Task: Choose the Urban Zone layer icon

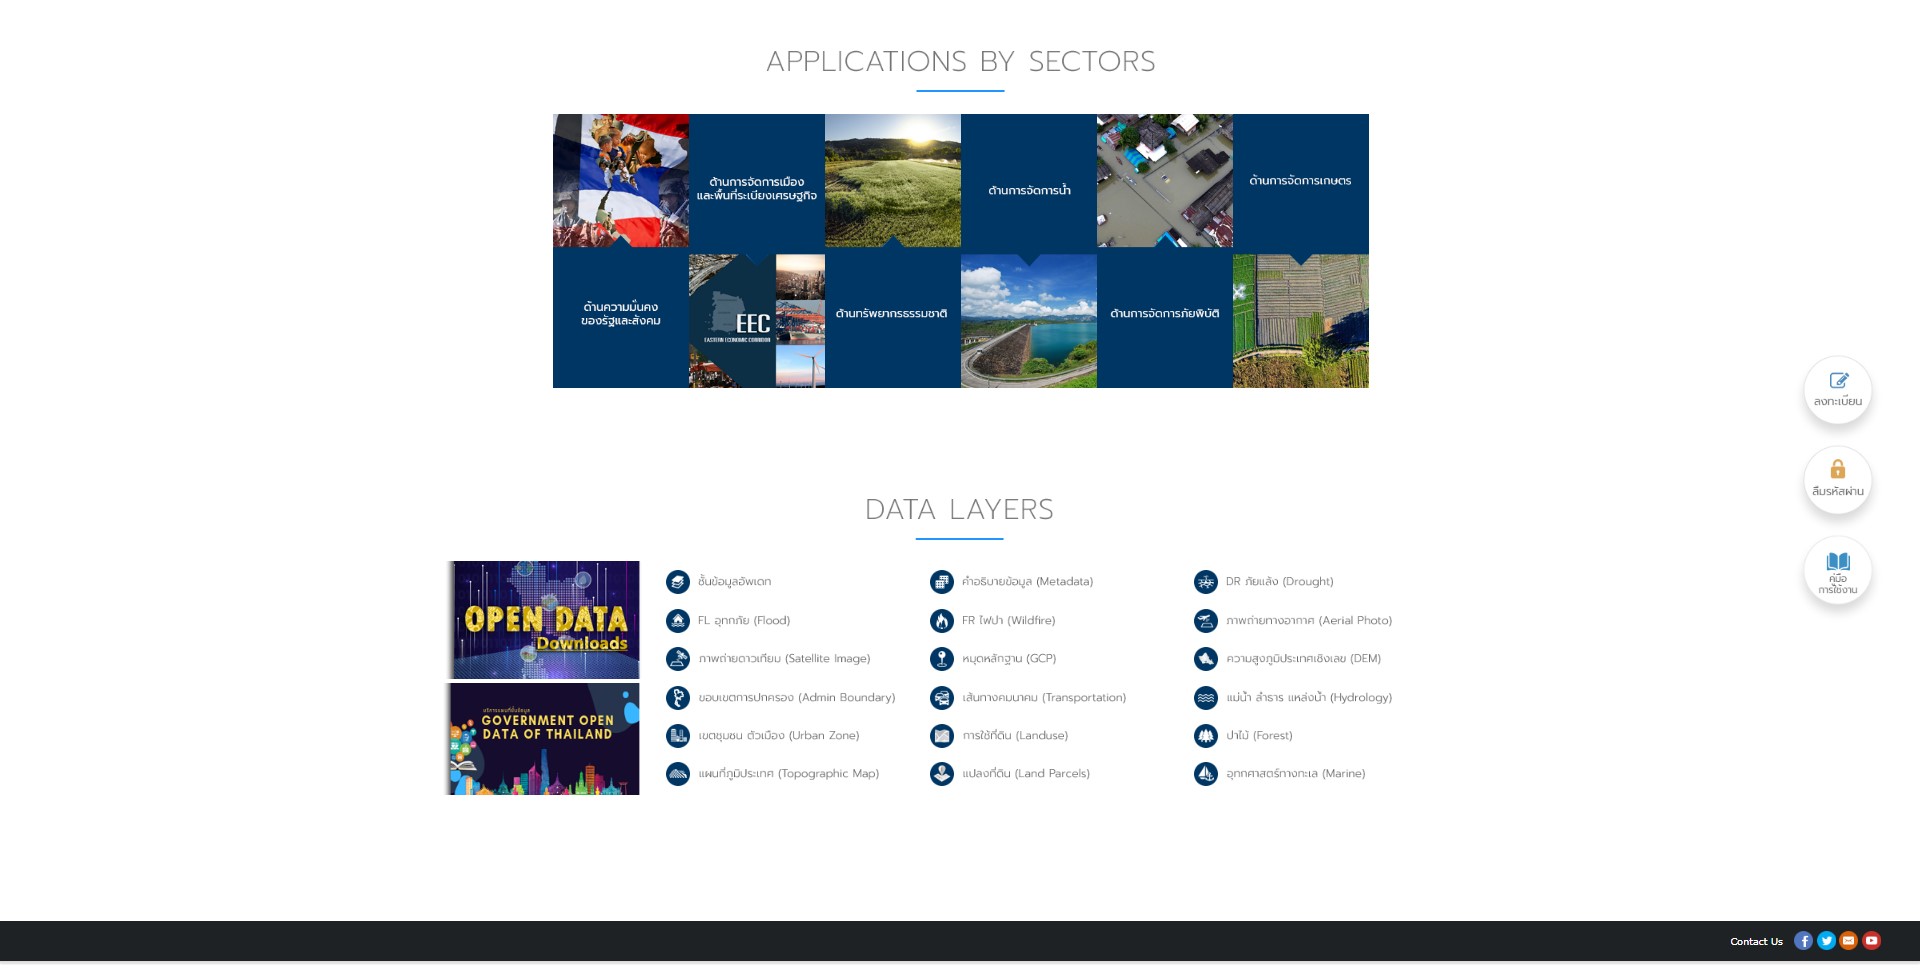Action: [678, 736]
